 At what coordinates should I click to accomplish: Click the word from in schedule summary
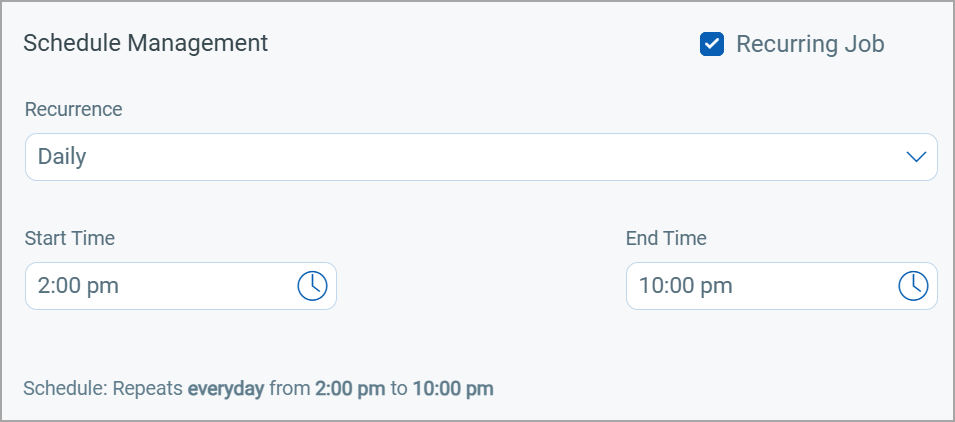click(290, 389)
